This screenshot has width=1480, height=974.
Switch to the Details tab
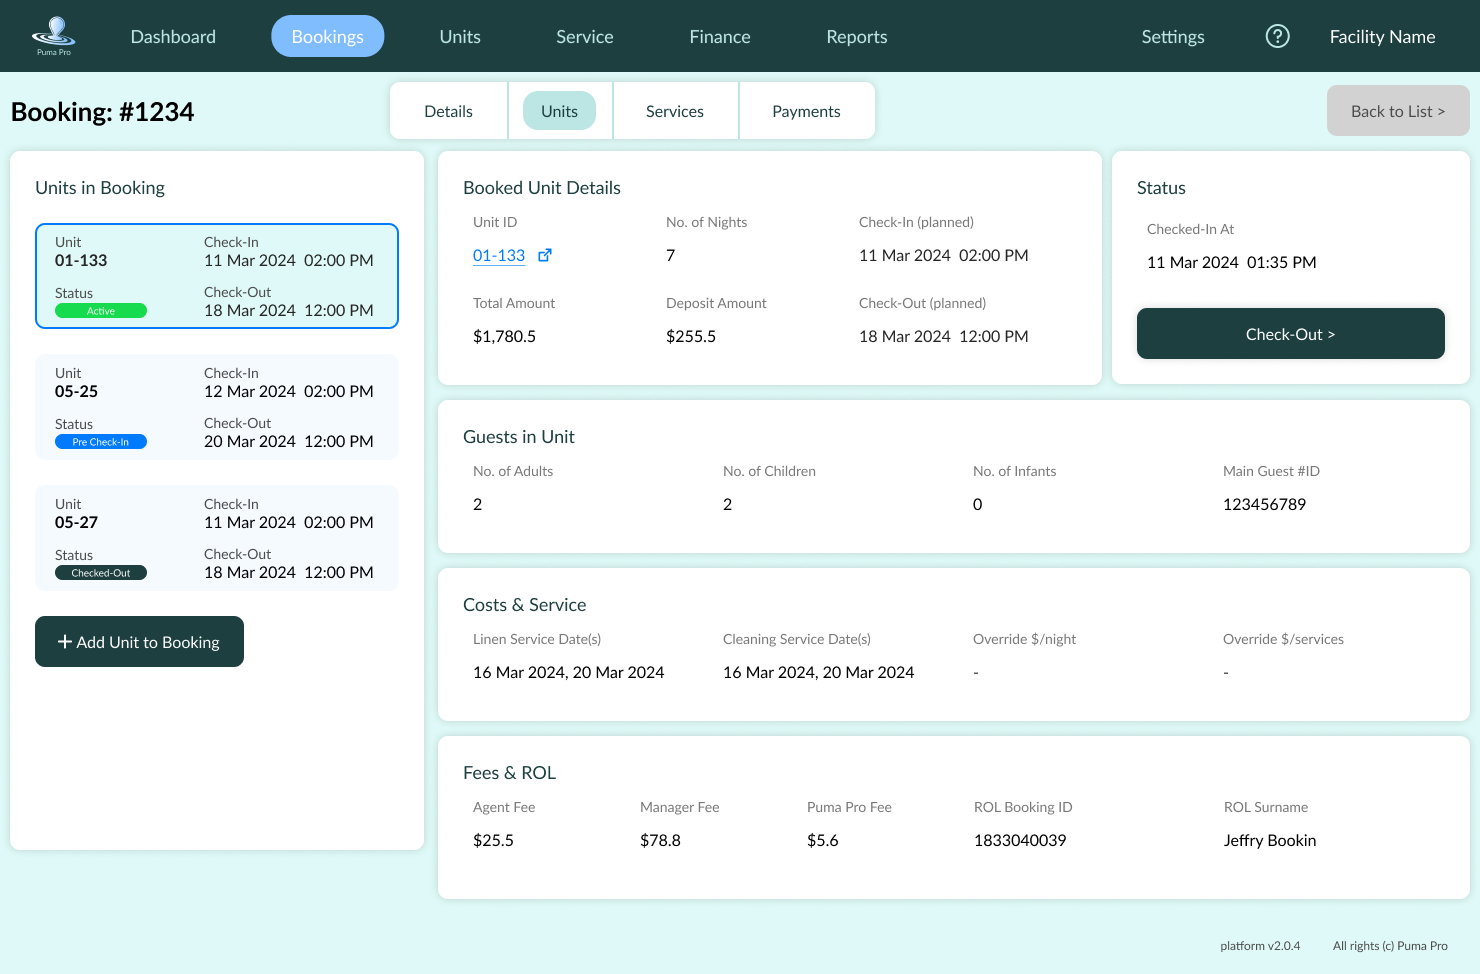pyautogui.click(x=448, y=111)
